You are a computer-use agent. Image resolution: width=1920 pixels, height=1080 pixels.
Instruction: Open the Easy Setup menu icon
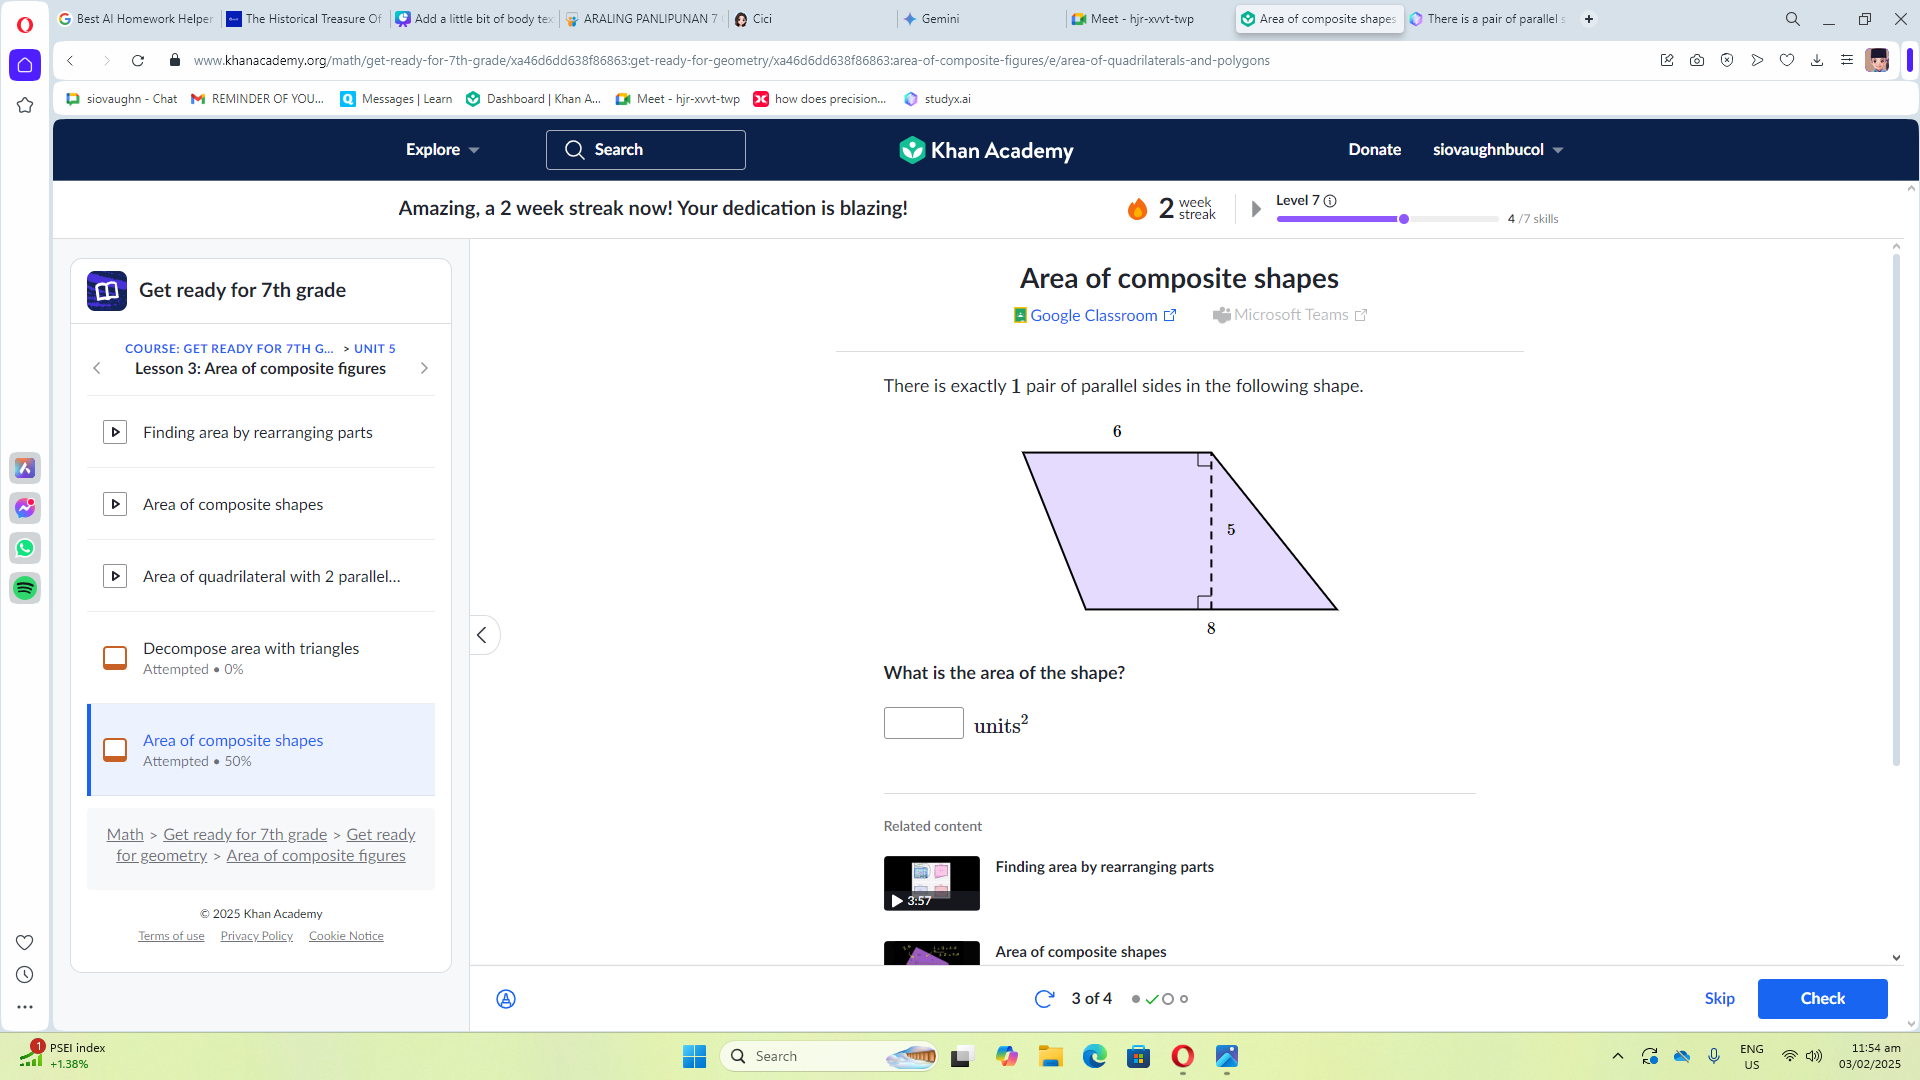[1847, 60]
